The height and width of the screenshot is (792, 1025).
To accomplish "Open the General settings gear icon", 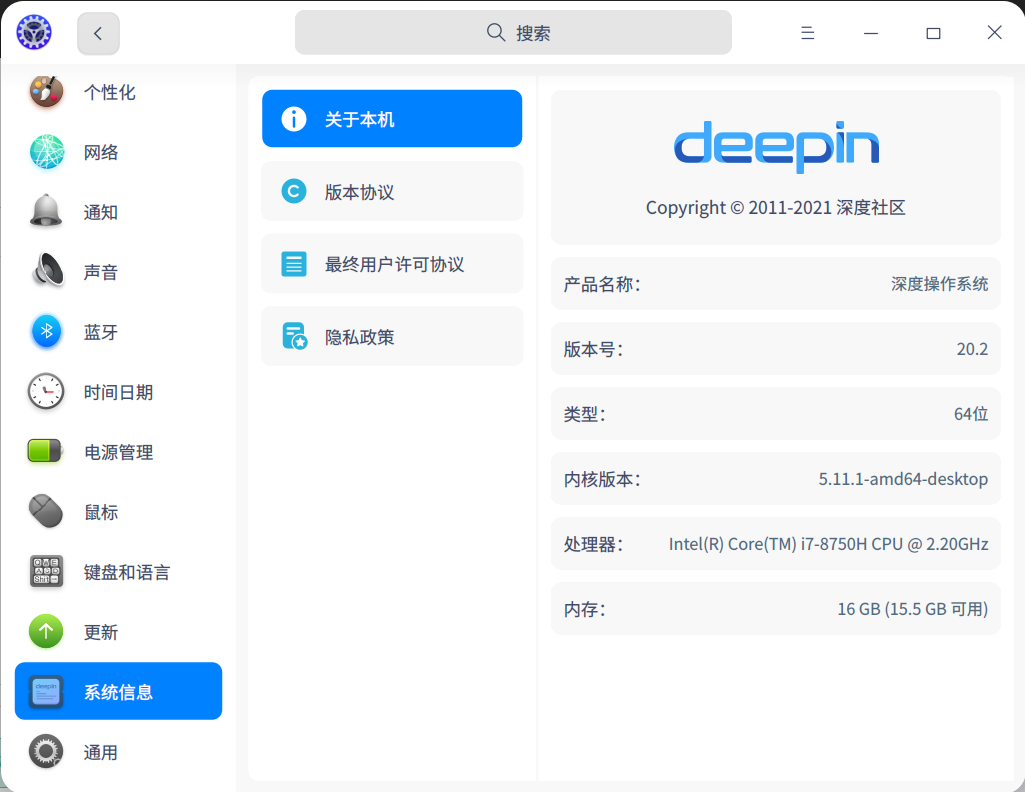I will click(x=46, y=752).
